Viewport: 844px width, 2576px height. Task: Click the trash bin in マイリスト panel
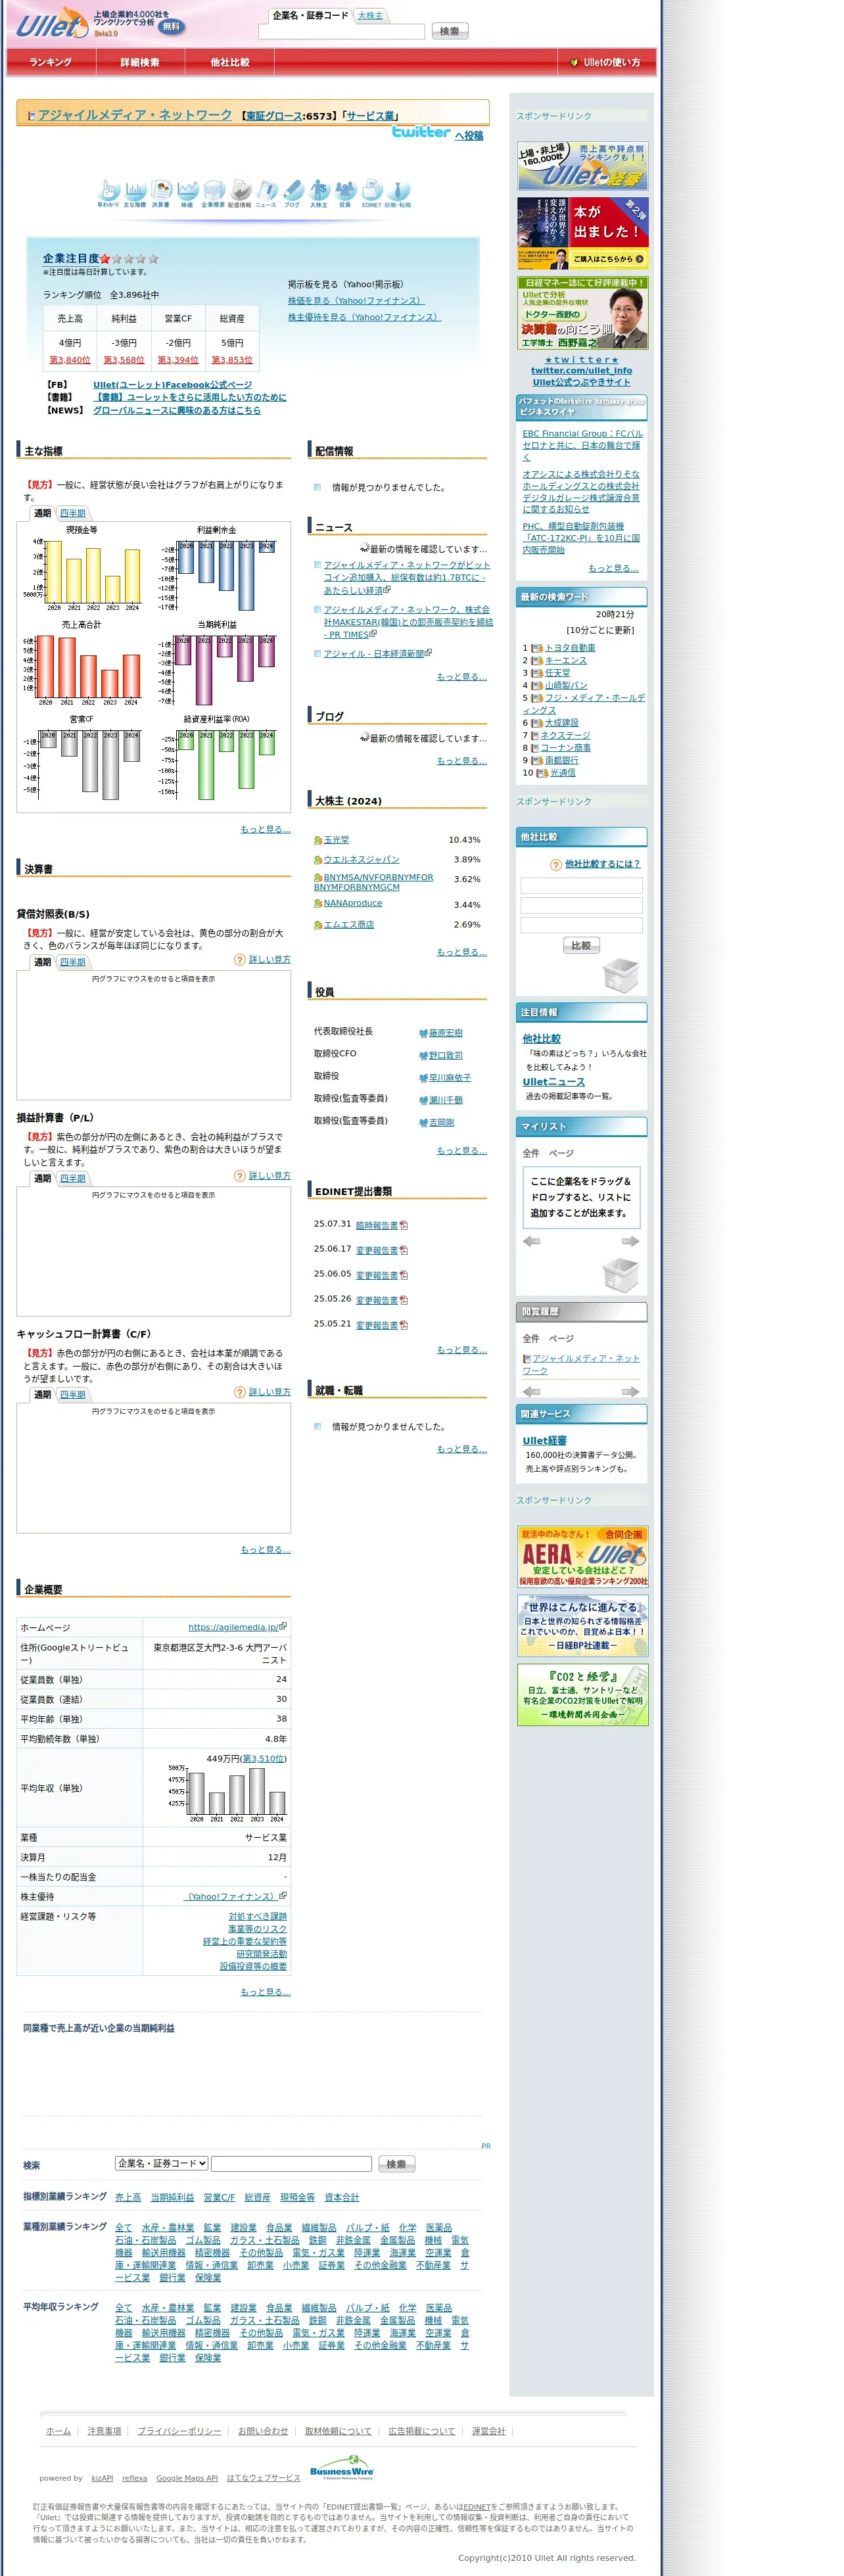tap(620, 1275)
